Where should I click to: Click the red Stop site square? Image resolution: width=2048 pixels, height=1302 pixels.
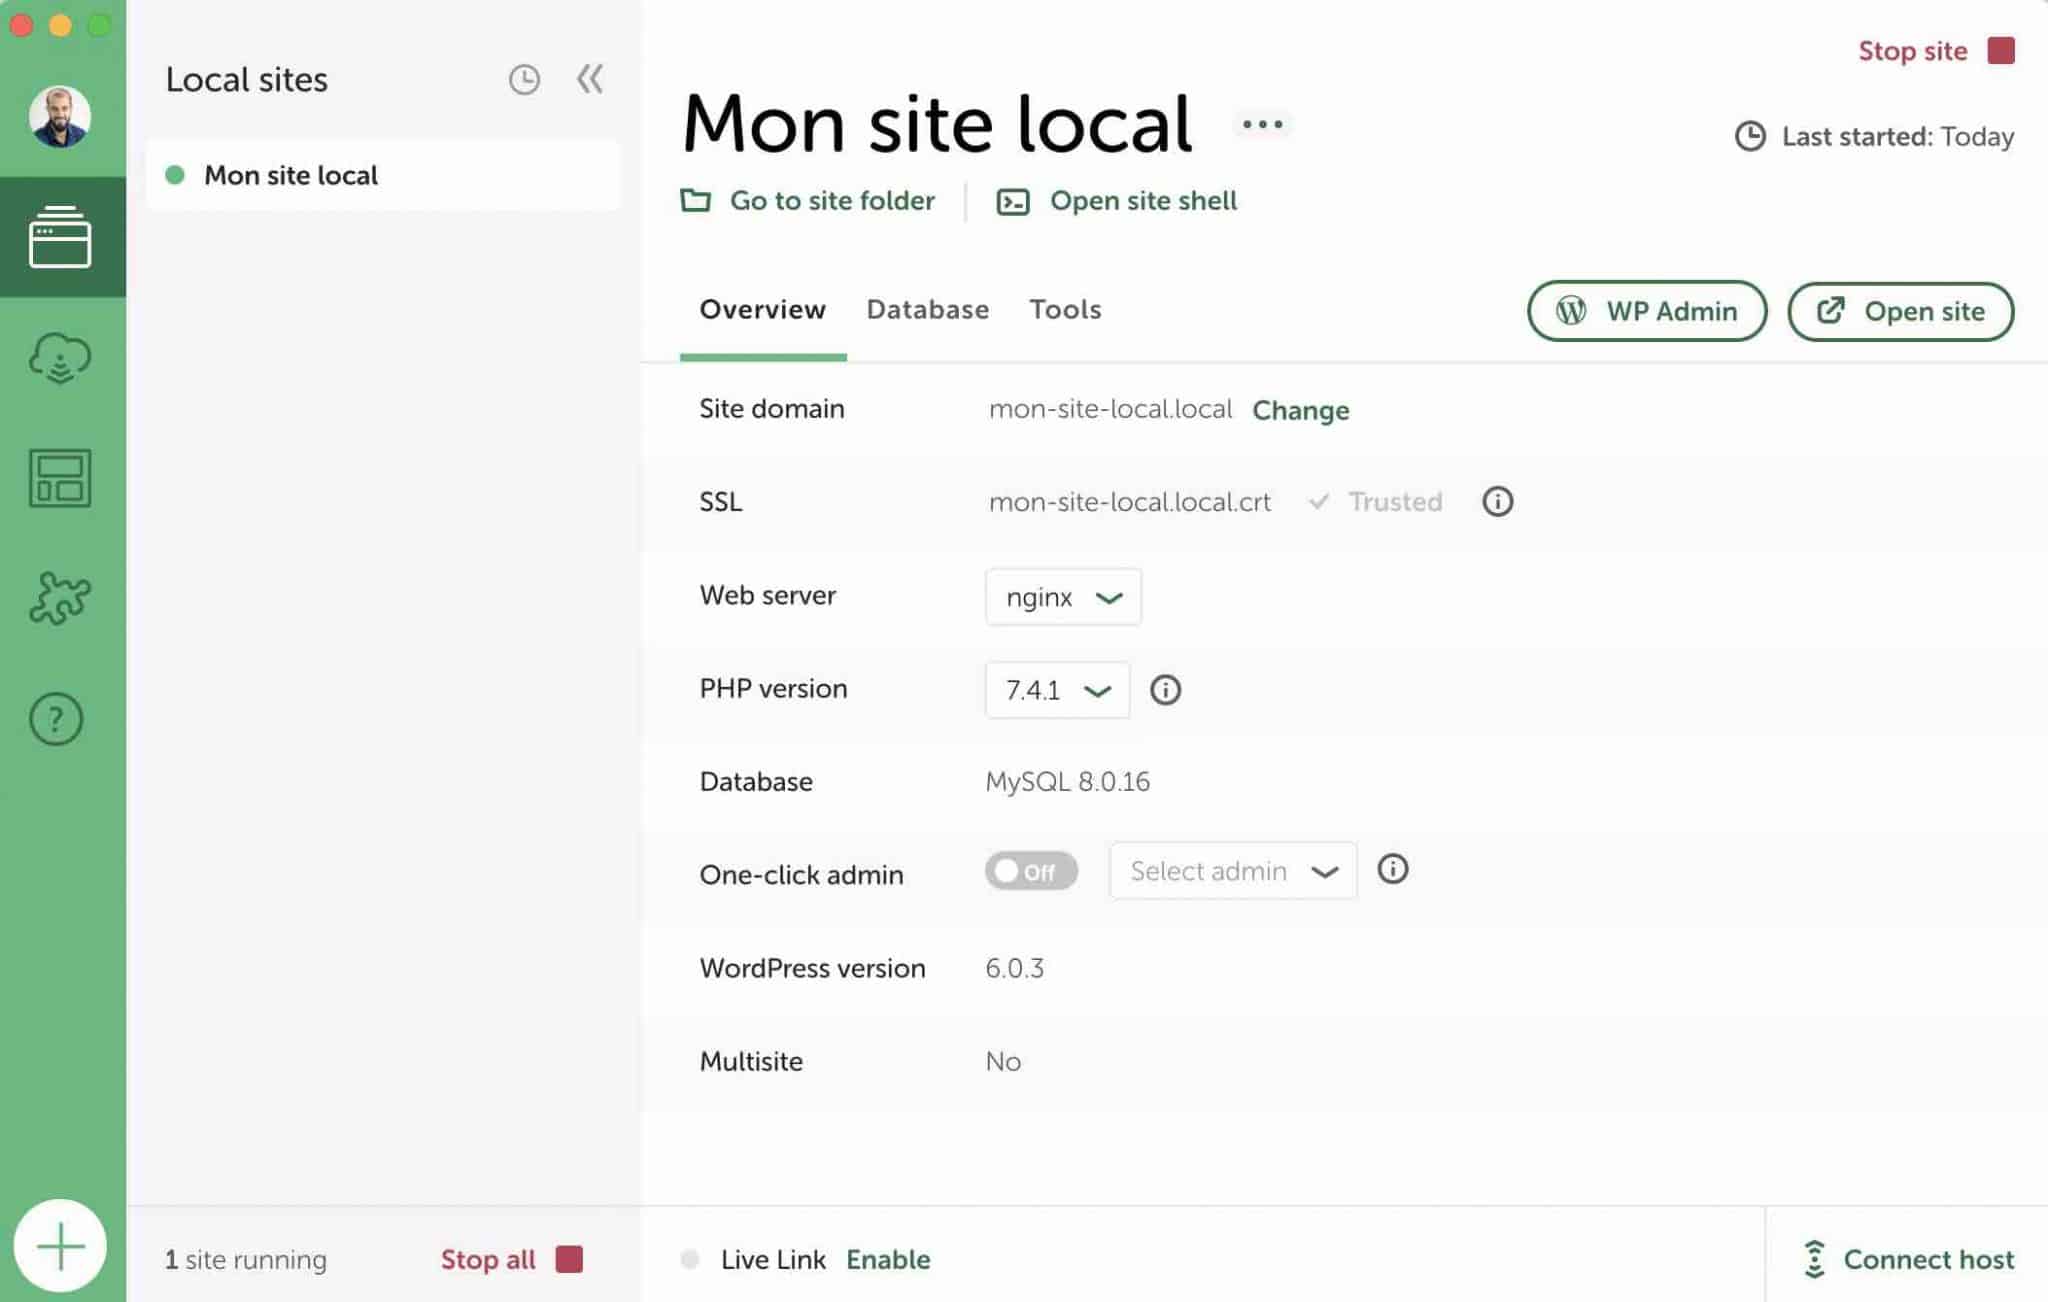point(2001,50)
